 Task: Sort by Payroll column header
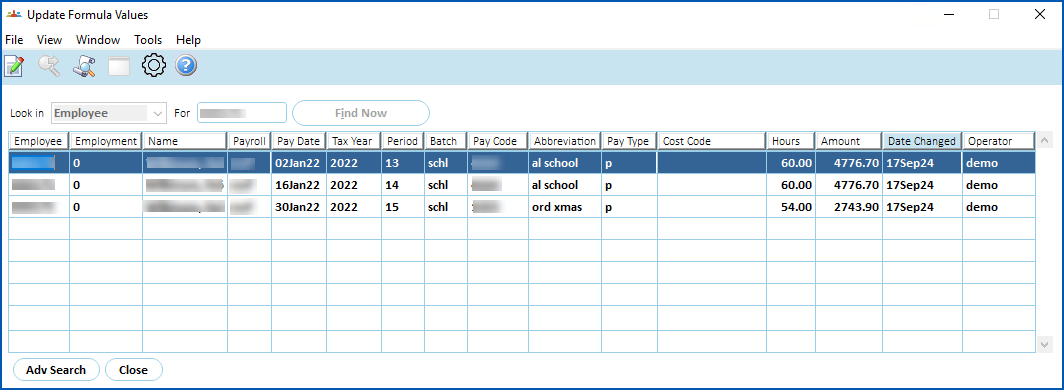249,141
